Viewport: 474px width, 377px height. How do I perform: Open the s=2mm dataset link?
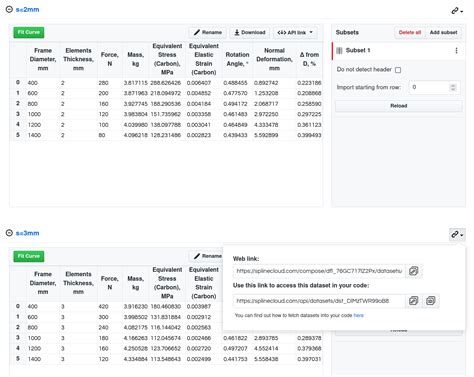tap(27, 10)
